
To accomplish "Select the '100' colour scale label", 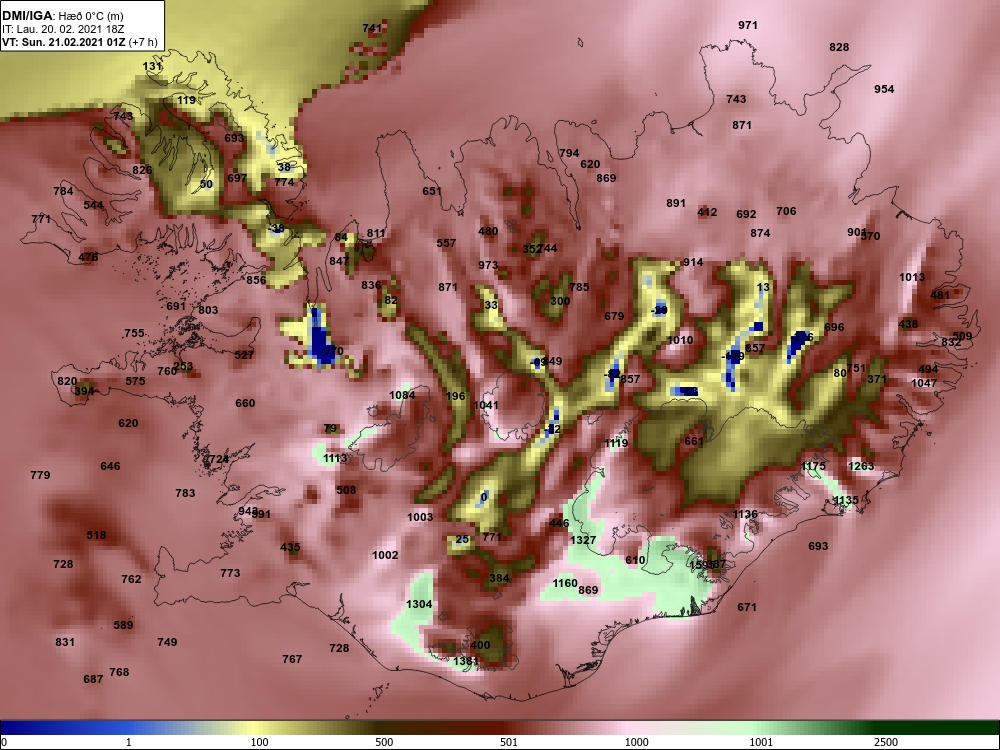I will [x=259, y=742].
